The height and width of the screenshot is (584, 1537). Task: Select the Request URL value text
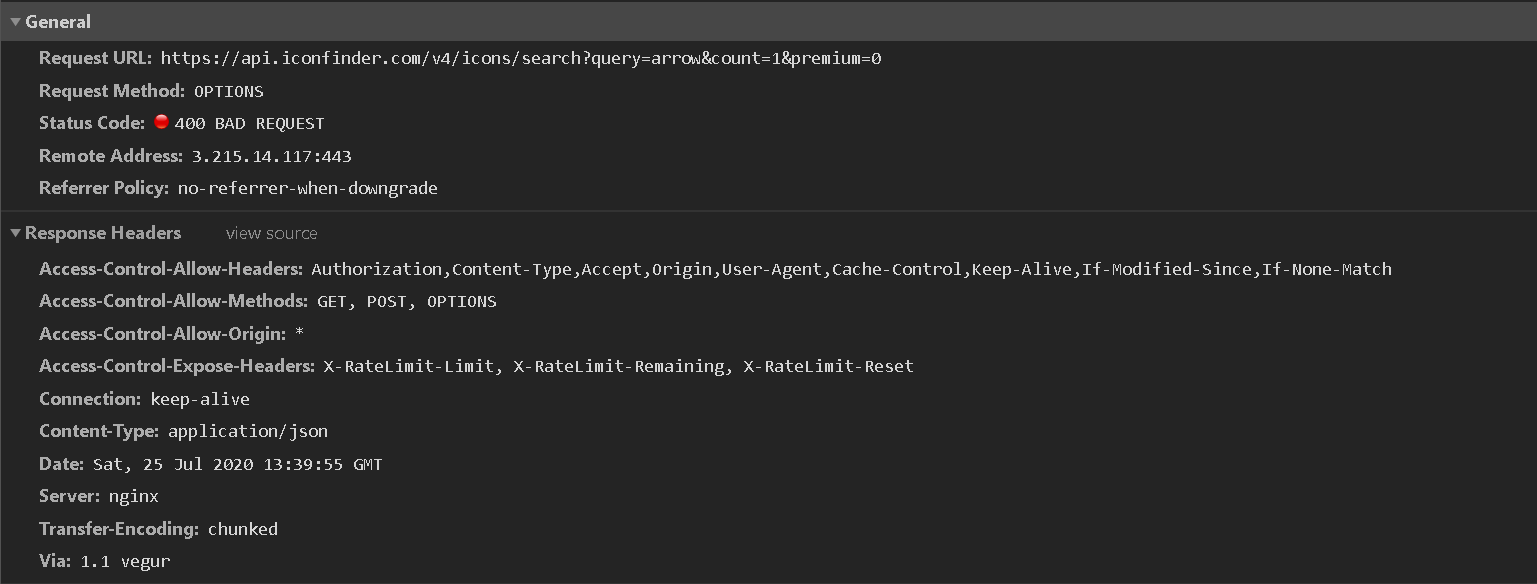click(x=520, y=58)
